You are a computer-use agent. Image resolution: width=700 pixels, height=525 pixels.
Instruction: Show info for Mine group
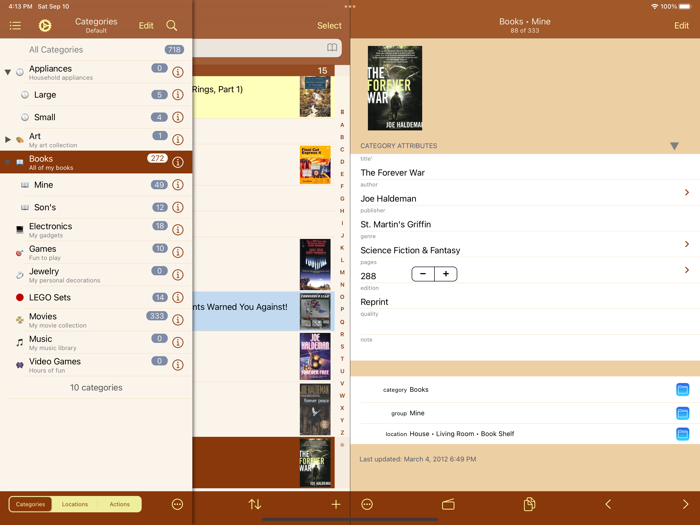[178, 185]
